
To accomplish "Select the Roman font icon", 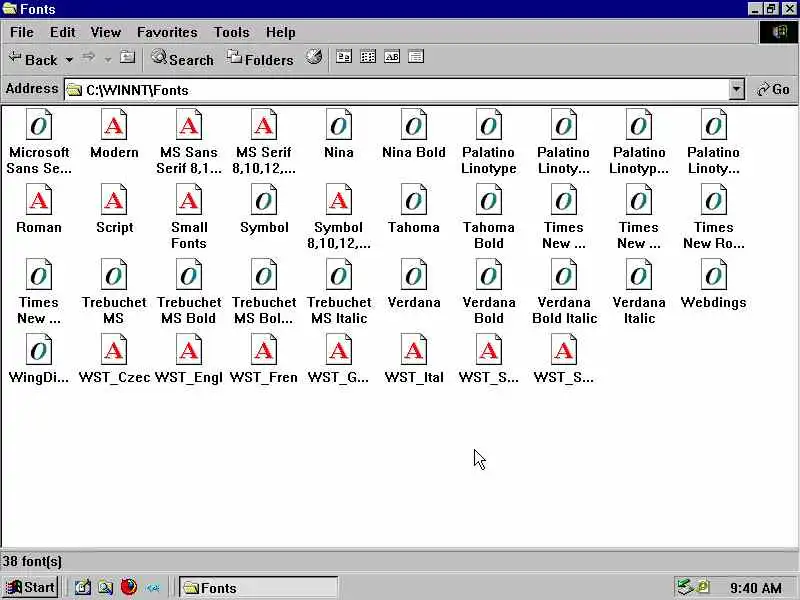I will tap(39, 199).
